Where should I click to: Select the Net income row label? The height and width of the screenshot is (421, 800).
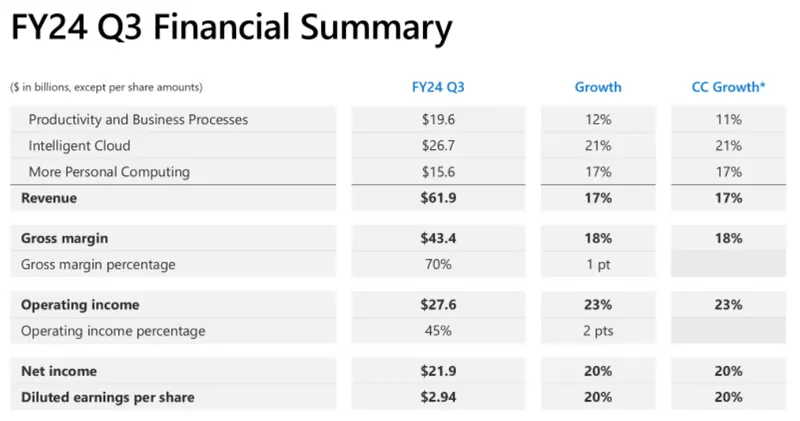coord(59,371)
